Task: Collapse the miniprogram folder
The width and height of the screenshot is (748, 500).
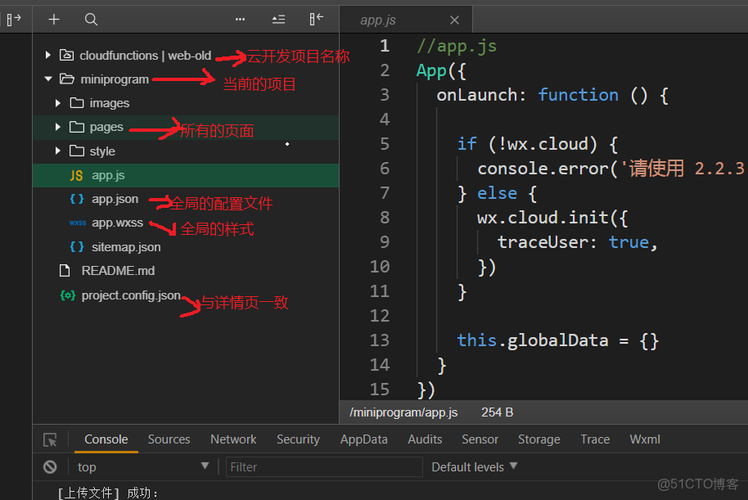Action: [x=48, y=79]
